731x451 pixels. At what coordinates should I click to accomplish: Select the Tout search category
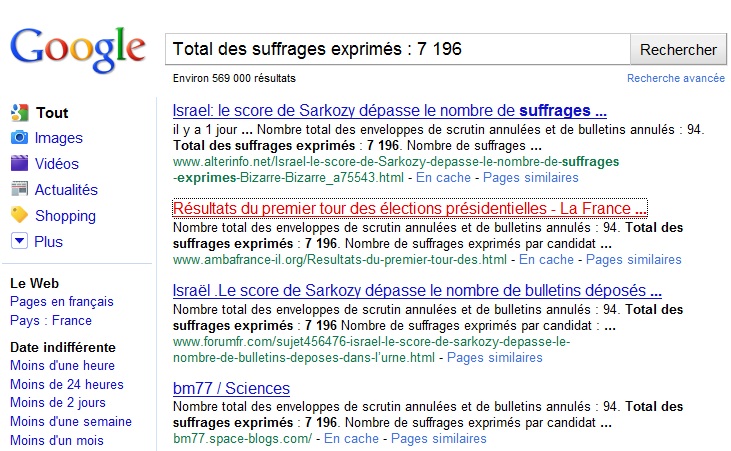click(52, 113)
